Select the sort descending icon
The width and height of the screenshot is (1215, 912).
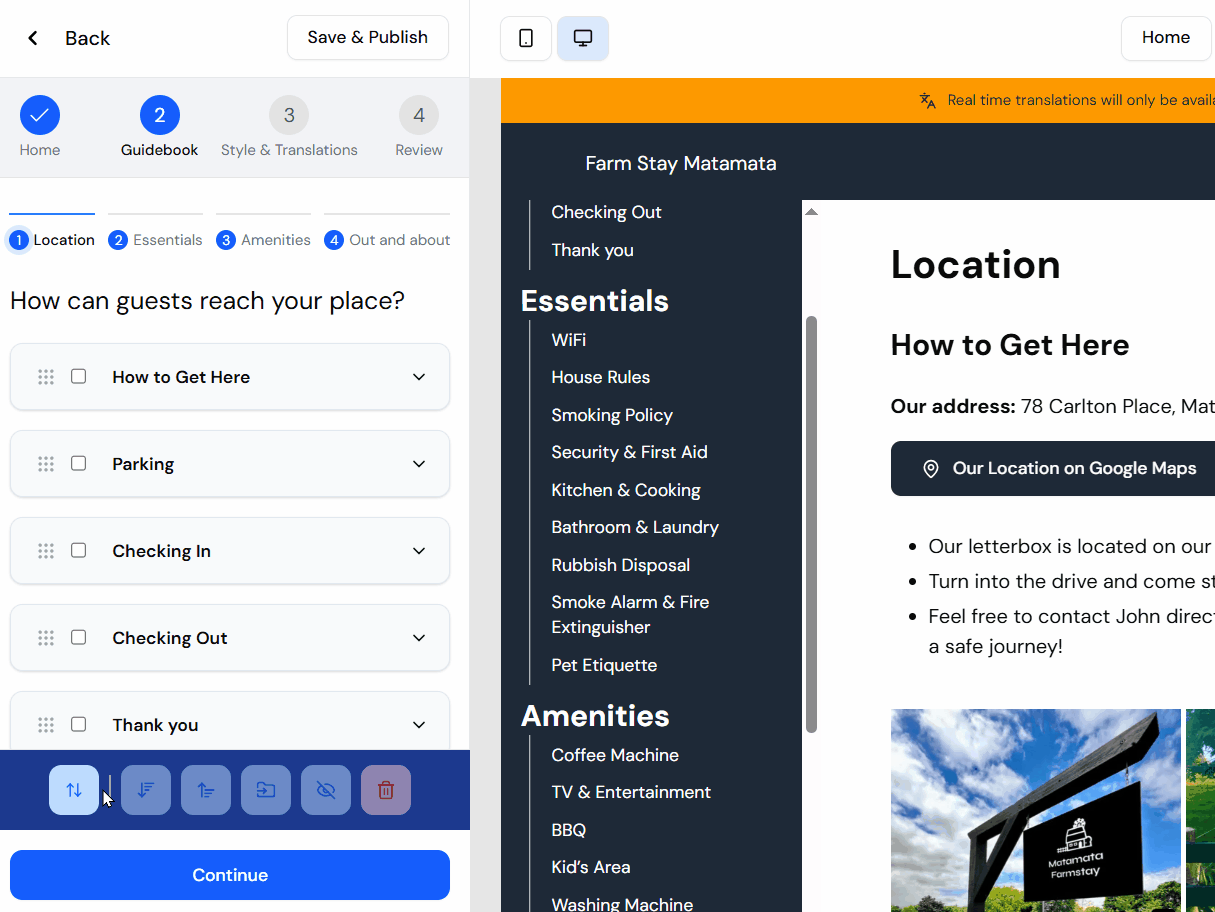pyautogui.click(x=146, y=789)
